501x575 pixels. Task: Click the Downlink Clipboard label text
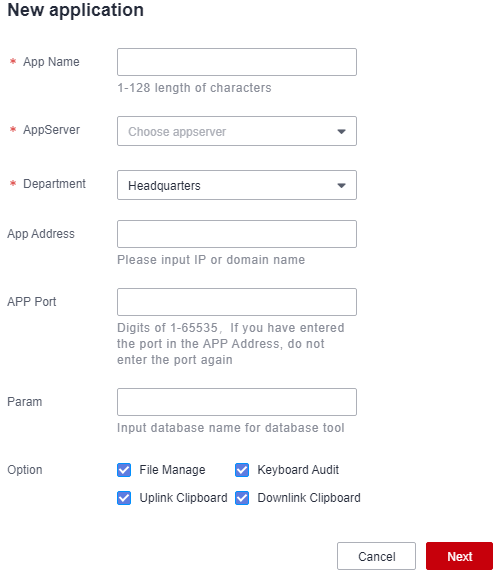click(x=309, y=498)
